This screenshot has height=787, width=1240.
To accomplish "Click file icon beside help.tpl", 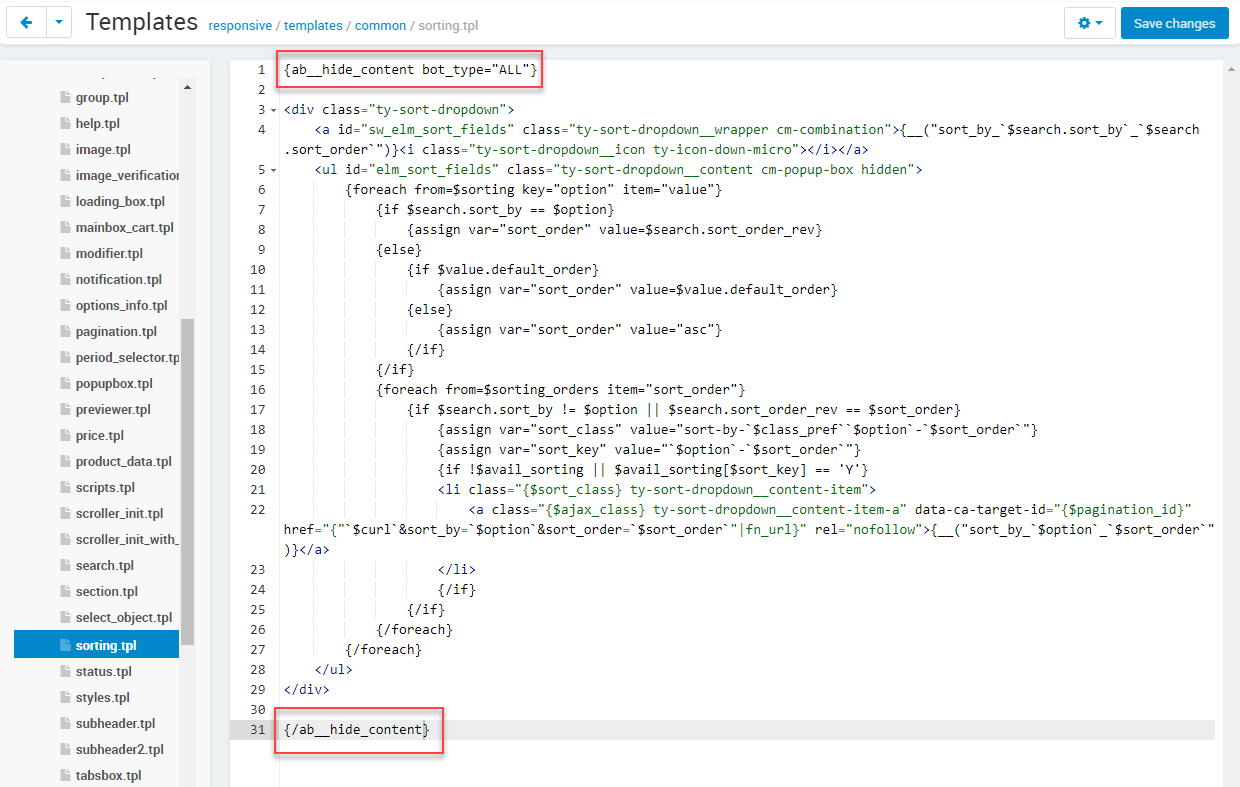I will point(66,124).
